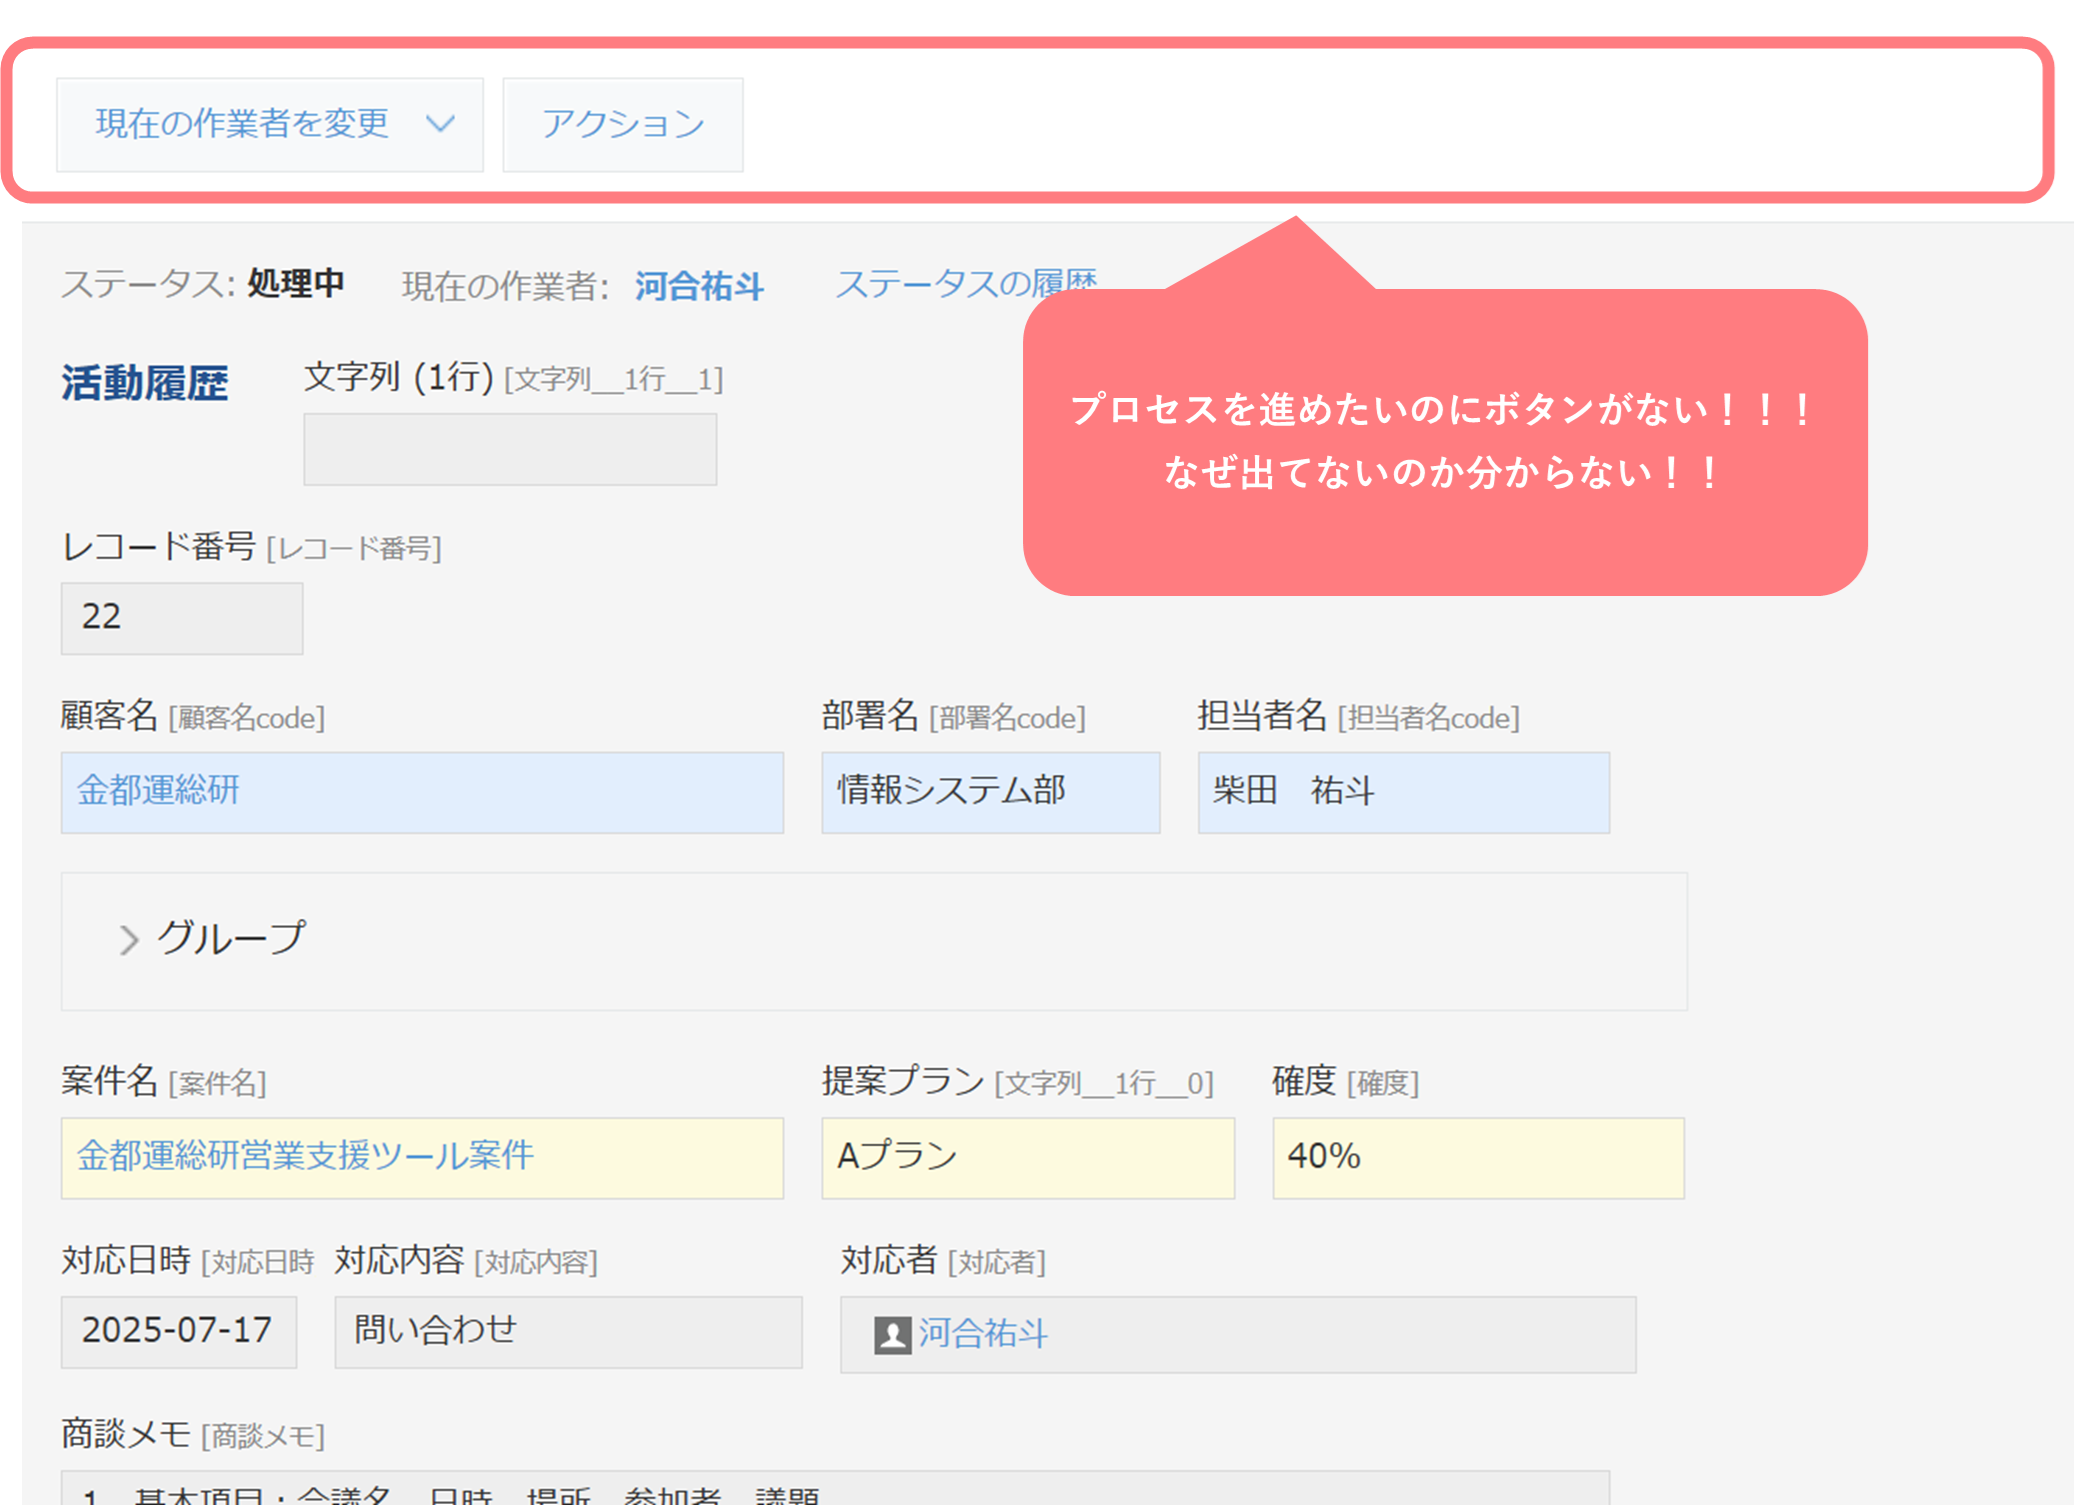Open the 現在の作業者を変更 dropdown
Viewport: 2074px width, 1505px height.
tap(242, 124)
